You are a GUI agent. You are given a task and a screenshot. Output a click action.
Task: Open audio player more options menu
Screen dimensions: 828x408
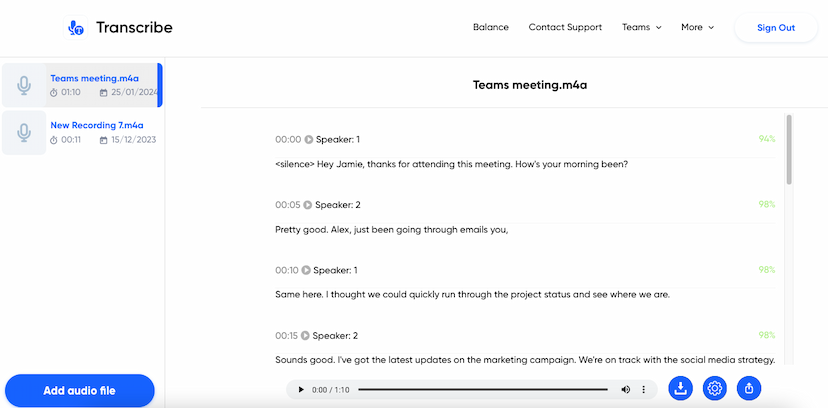(x=643, y=389)
